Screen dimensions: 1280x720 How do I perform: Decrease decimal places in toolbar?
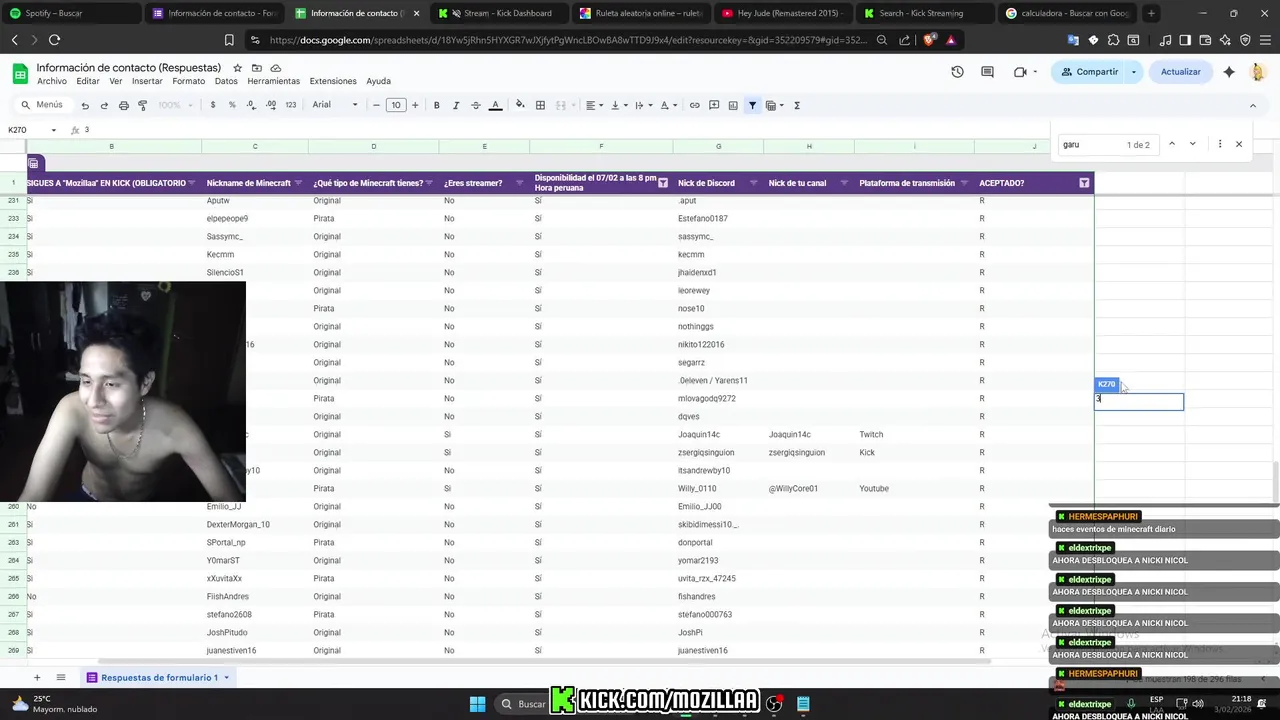tap(252, 105)
